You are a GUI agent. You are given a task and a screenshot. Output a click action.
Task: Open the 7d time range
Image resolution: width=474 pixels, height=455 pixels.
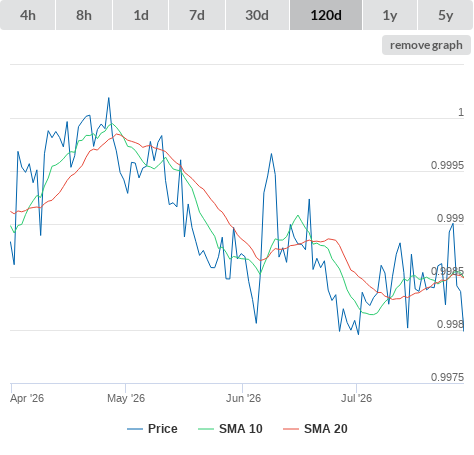pyautogui.click(x=197, y=15)
